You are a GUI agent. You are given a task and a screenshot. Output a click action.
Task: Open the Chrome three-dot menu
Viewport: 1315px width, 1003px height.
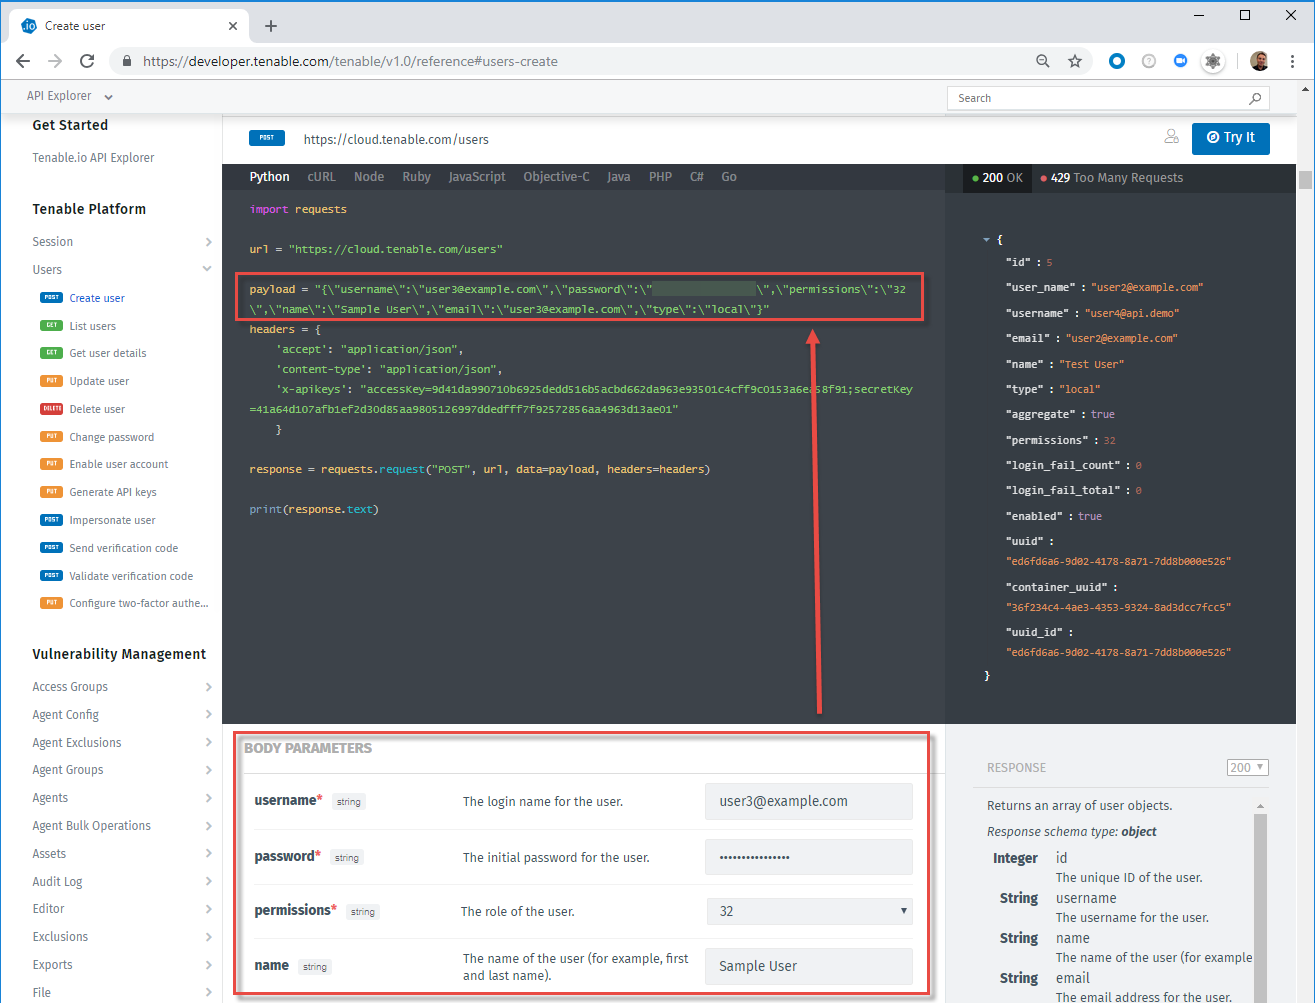coord(1293,61)
